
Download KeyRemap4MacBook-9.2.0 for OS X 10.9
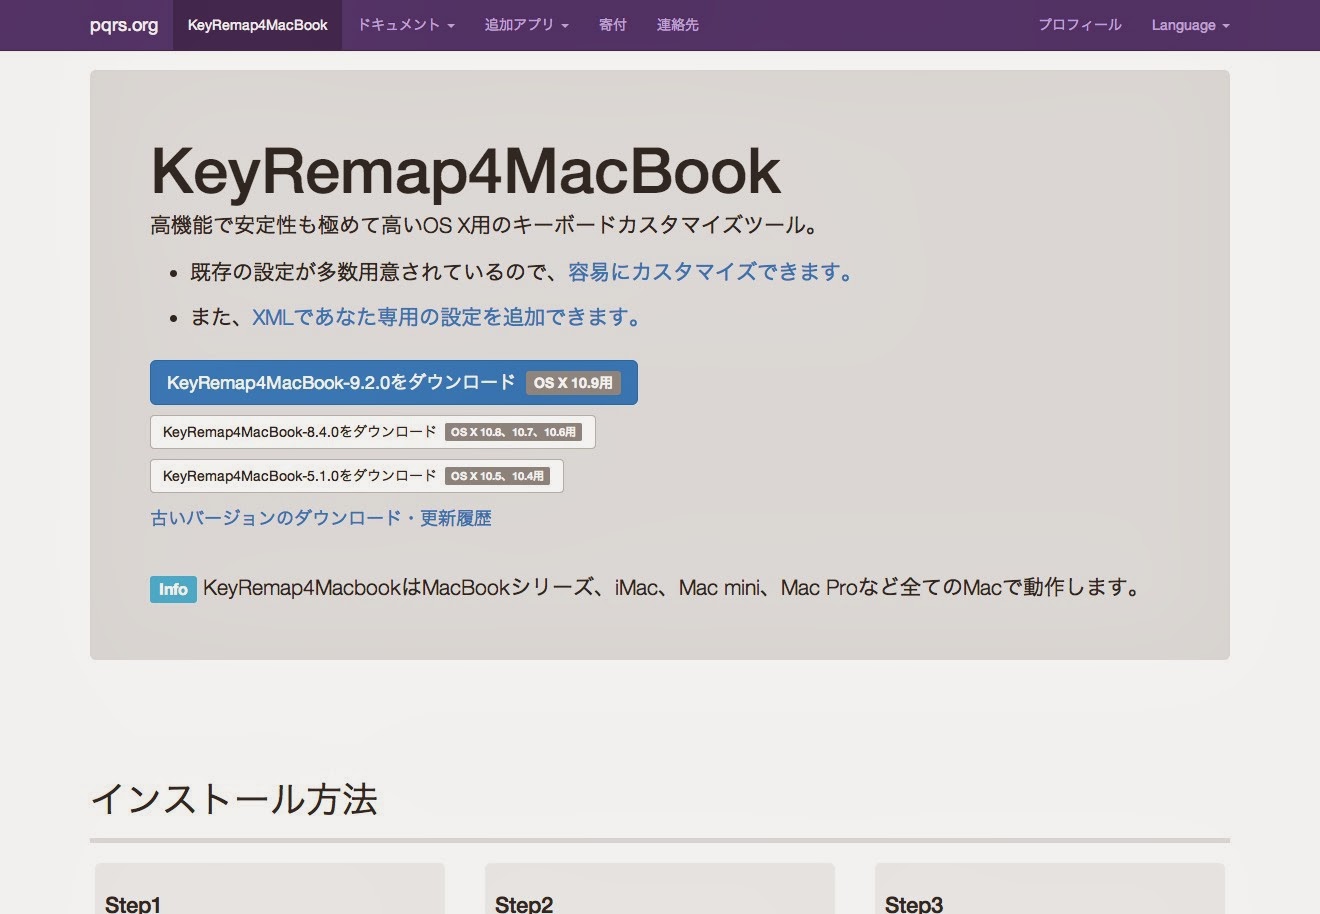tap(393, 382)
